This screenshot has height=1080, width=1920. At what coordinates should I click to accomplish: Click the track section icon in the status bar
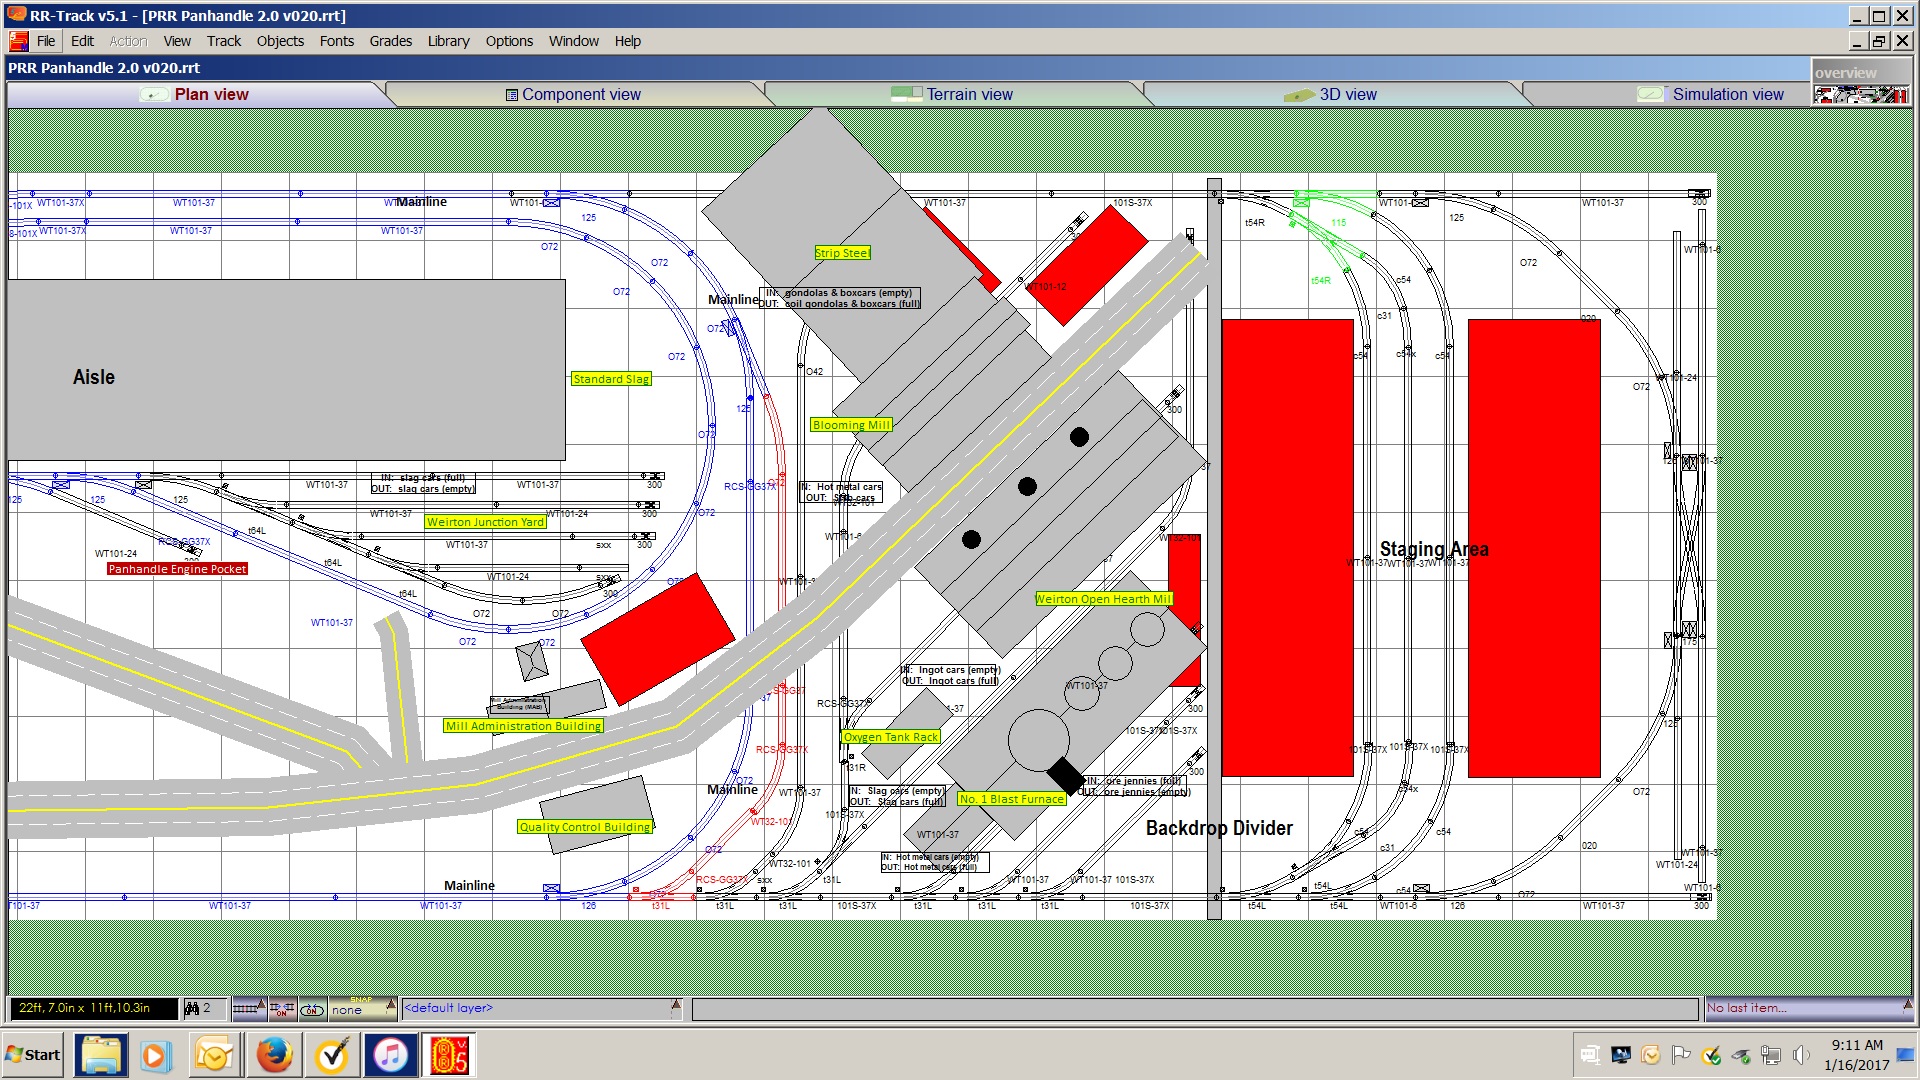[x=246, y=1008]
